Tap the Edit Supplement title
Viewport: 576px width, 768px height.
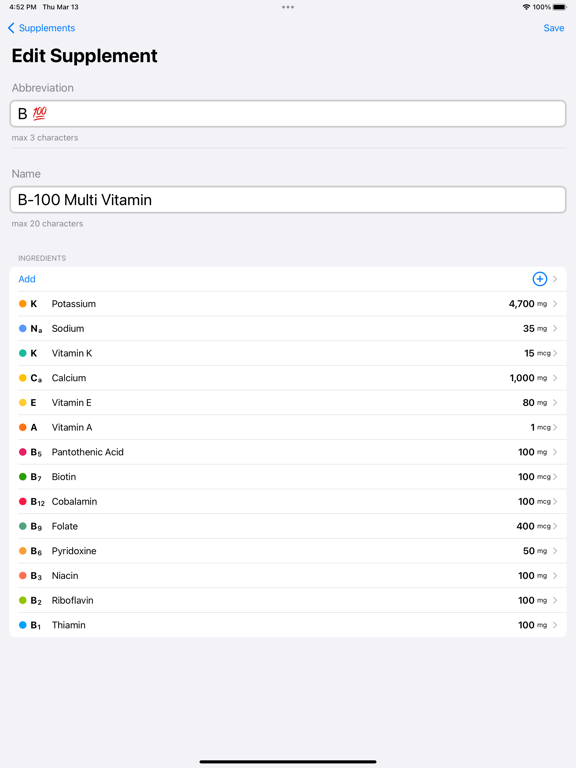pos(84,56)
